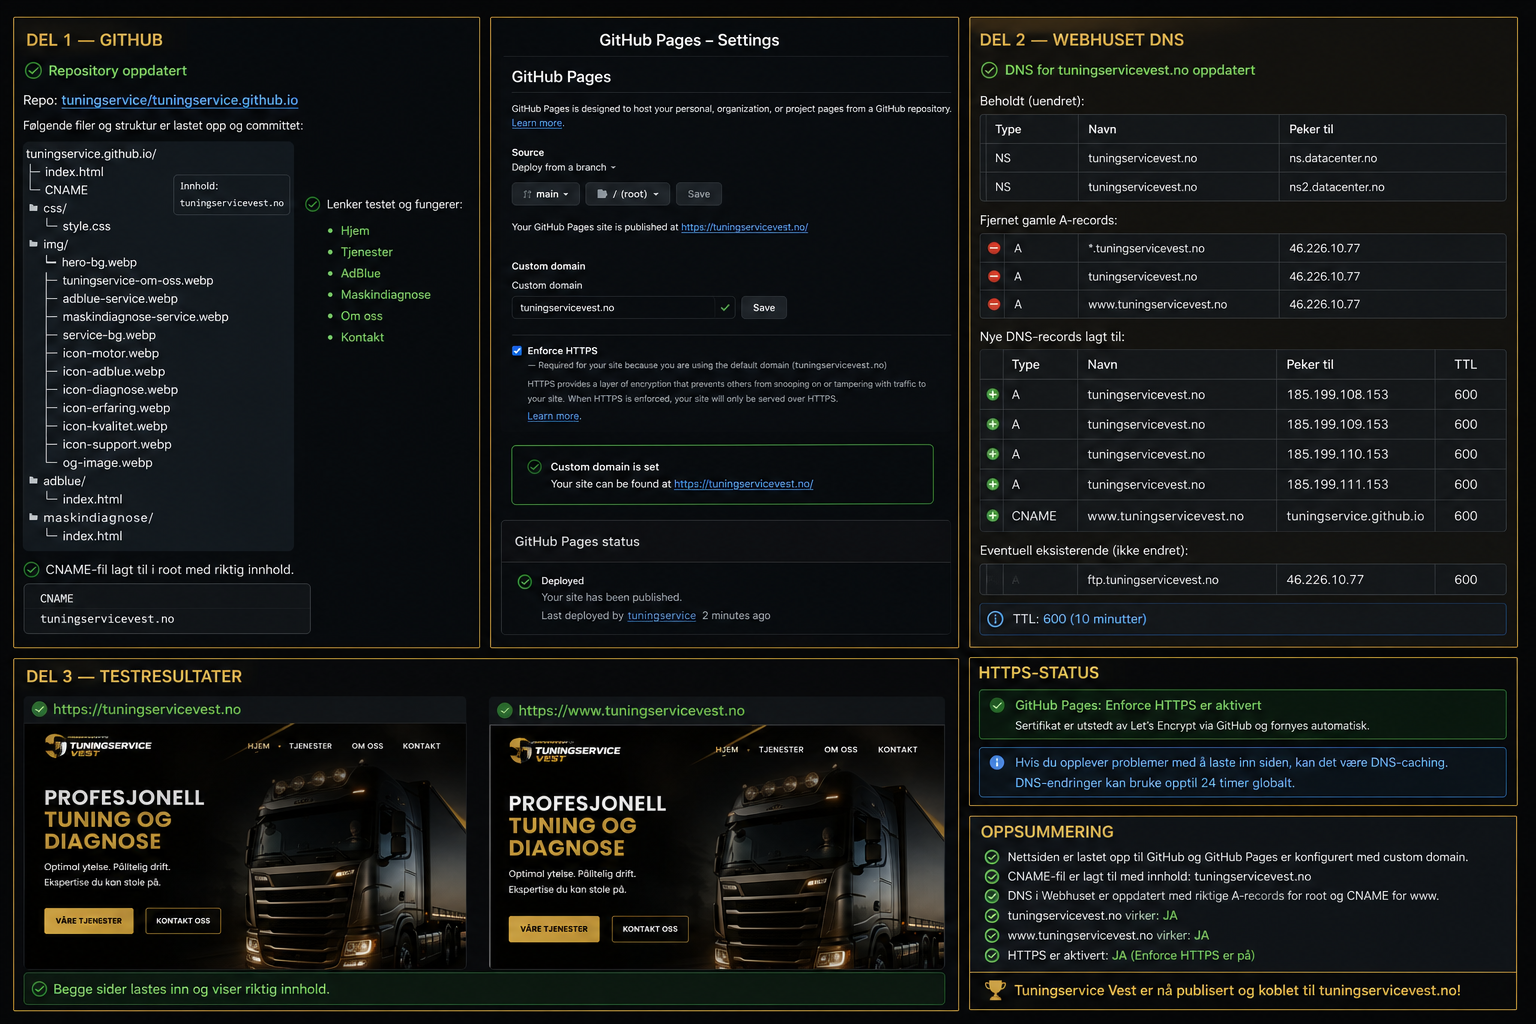Click the maskindiagnose/ folder icon
The height and width of the screenshot is (1024, 1536).
pyautogui.click(x=33, y=517)
